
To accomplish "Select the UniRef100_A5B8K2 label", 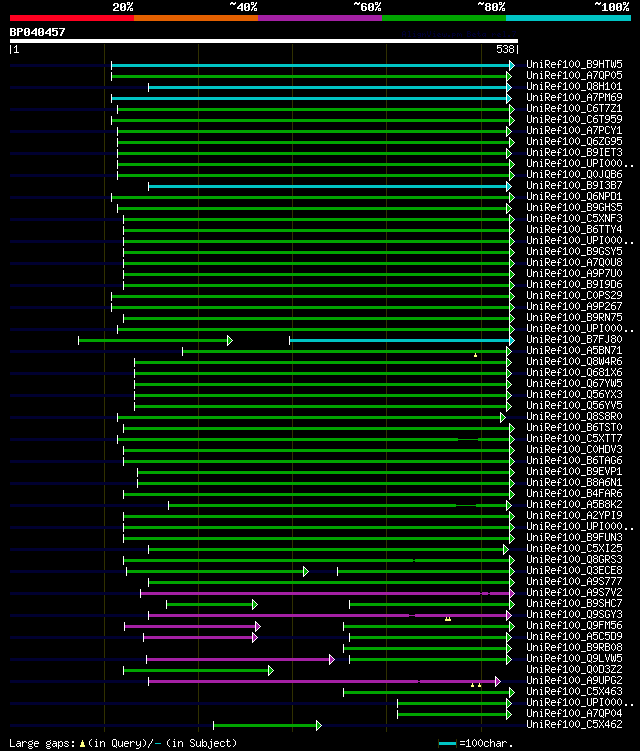I will [x=574, y=505].
